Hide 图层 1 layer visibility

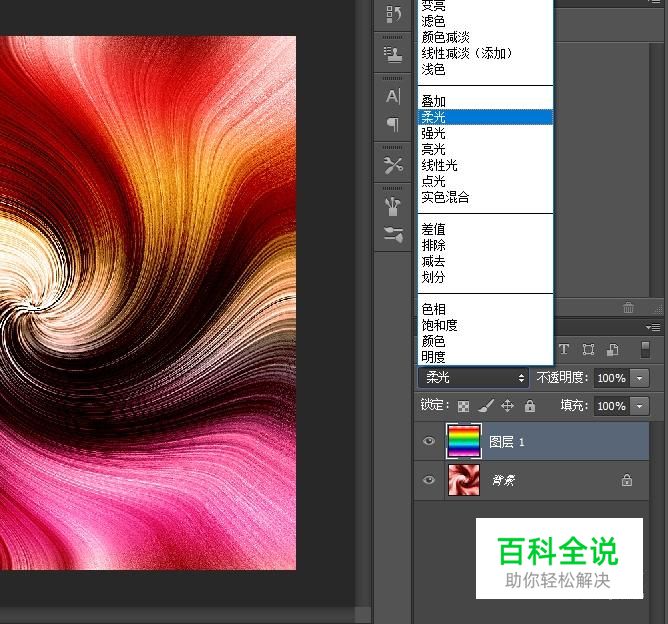[x=429, y=441]
